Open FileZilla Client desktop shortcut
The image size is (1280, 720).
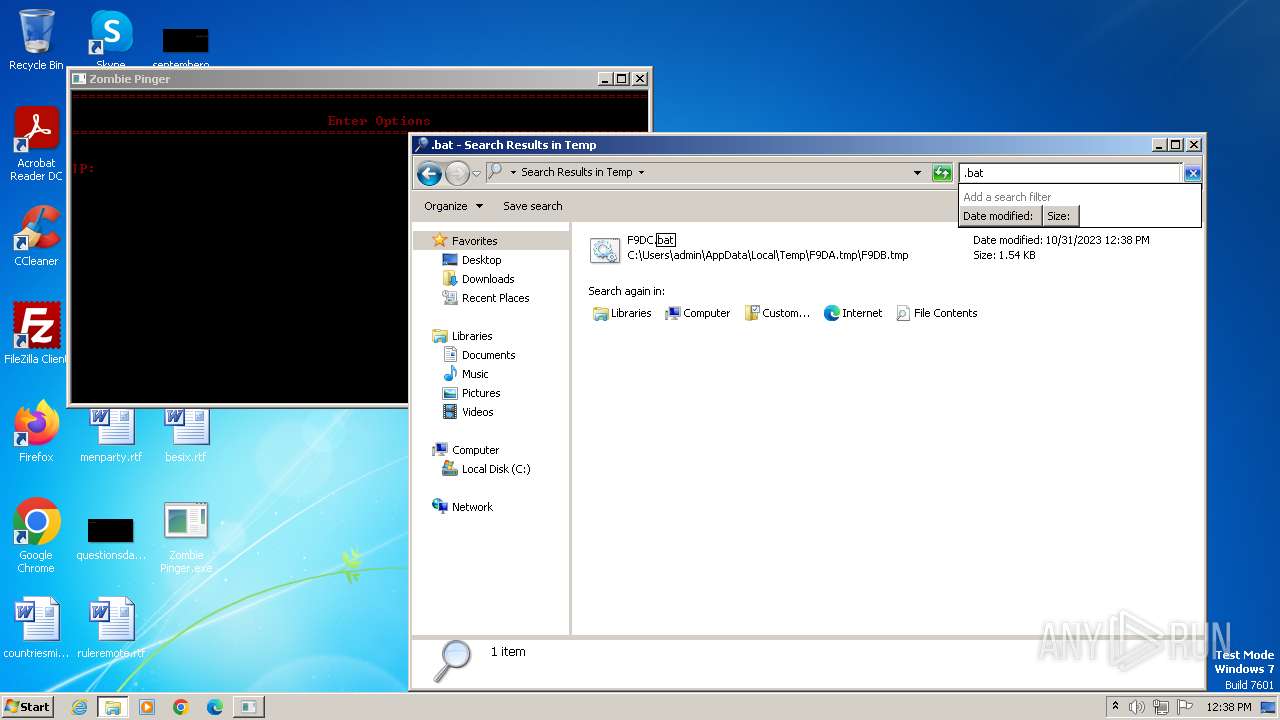pyautogui.click(x=36, y=333)
